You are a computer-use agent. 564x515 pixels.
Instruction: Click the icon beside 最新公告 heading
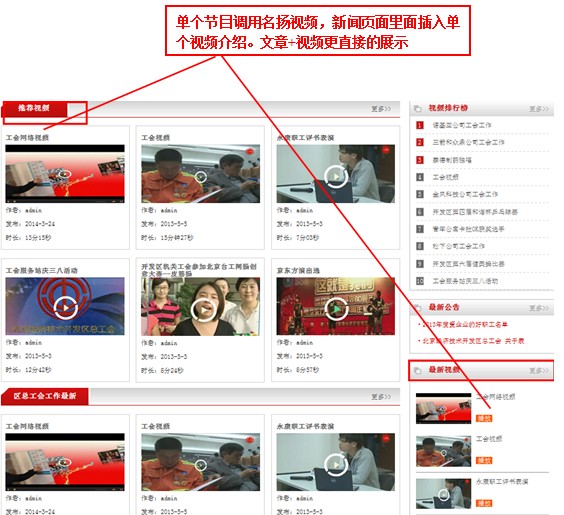click(x=418, y=307)
